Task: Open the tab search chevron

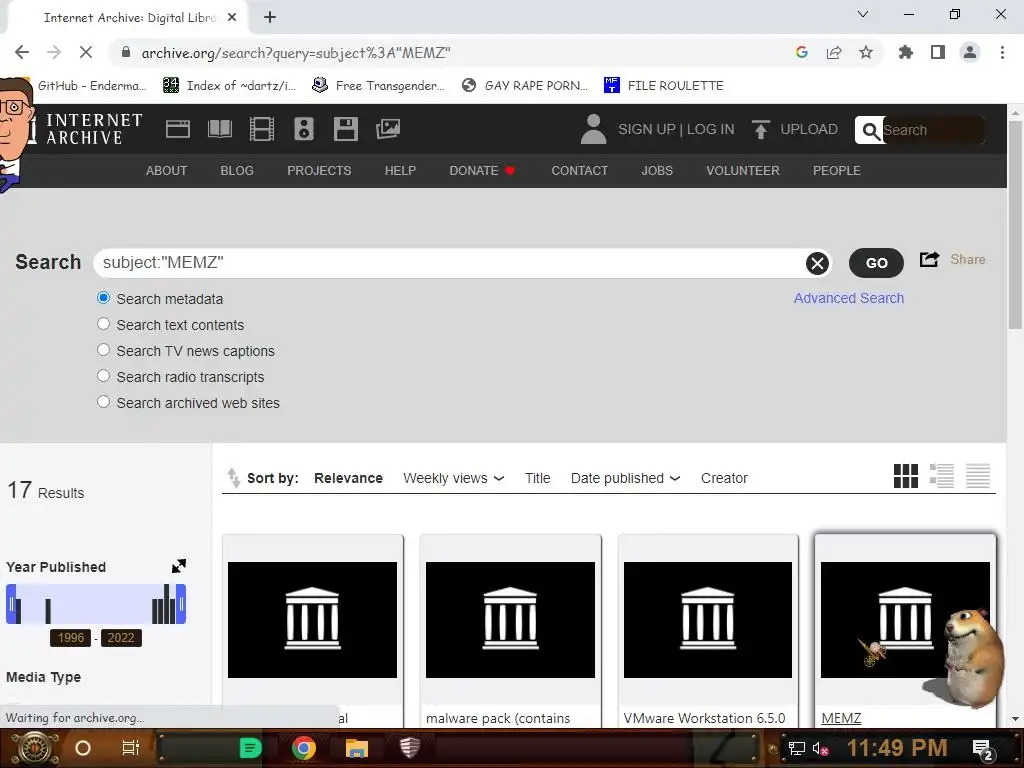Action: click(x=863, y=14)
